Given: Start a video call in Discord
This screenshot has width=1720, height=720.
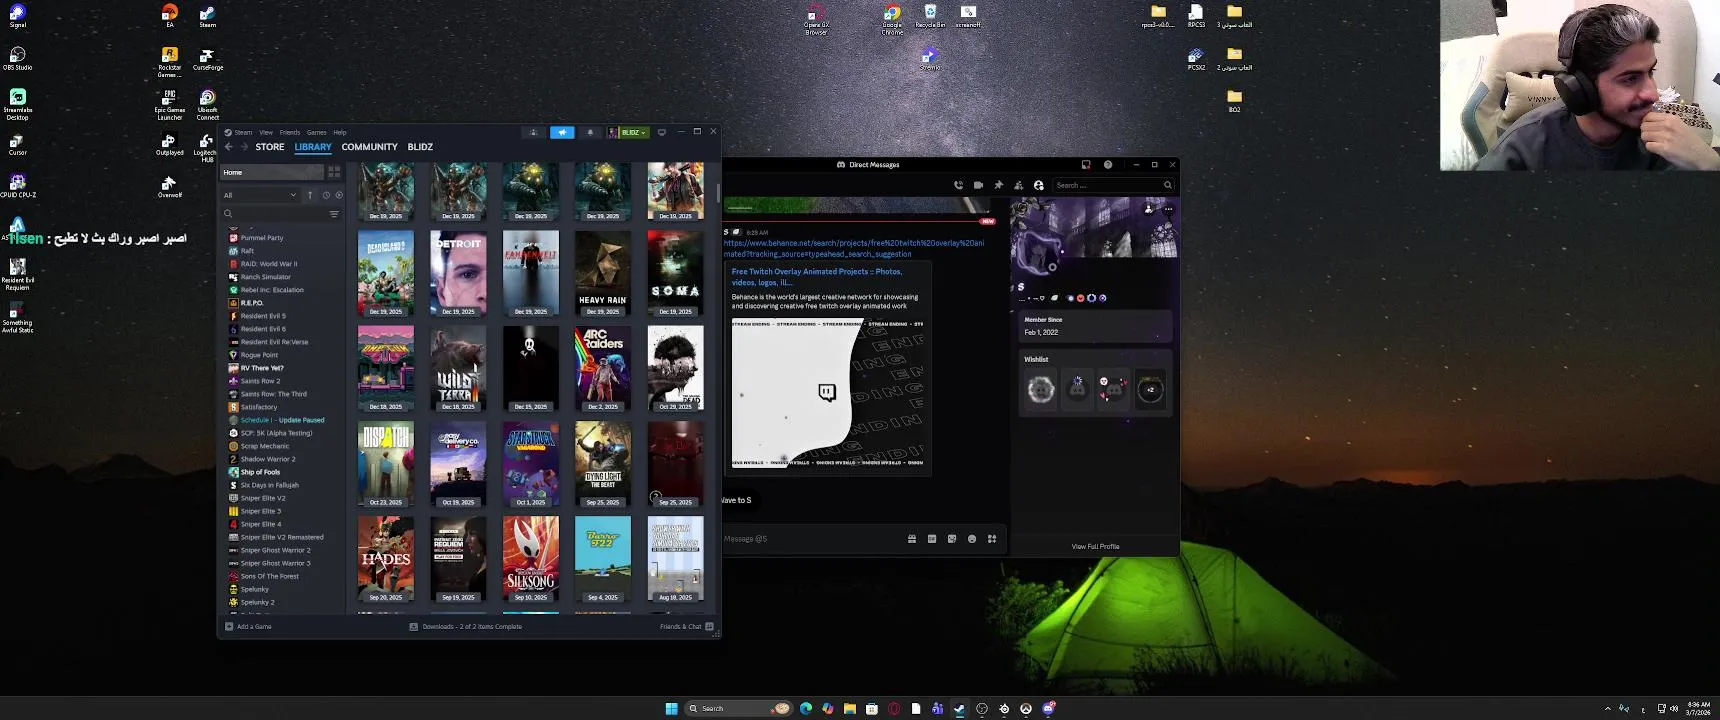Looking at the screenshot, I should pos(978,185).
